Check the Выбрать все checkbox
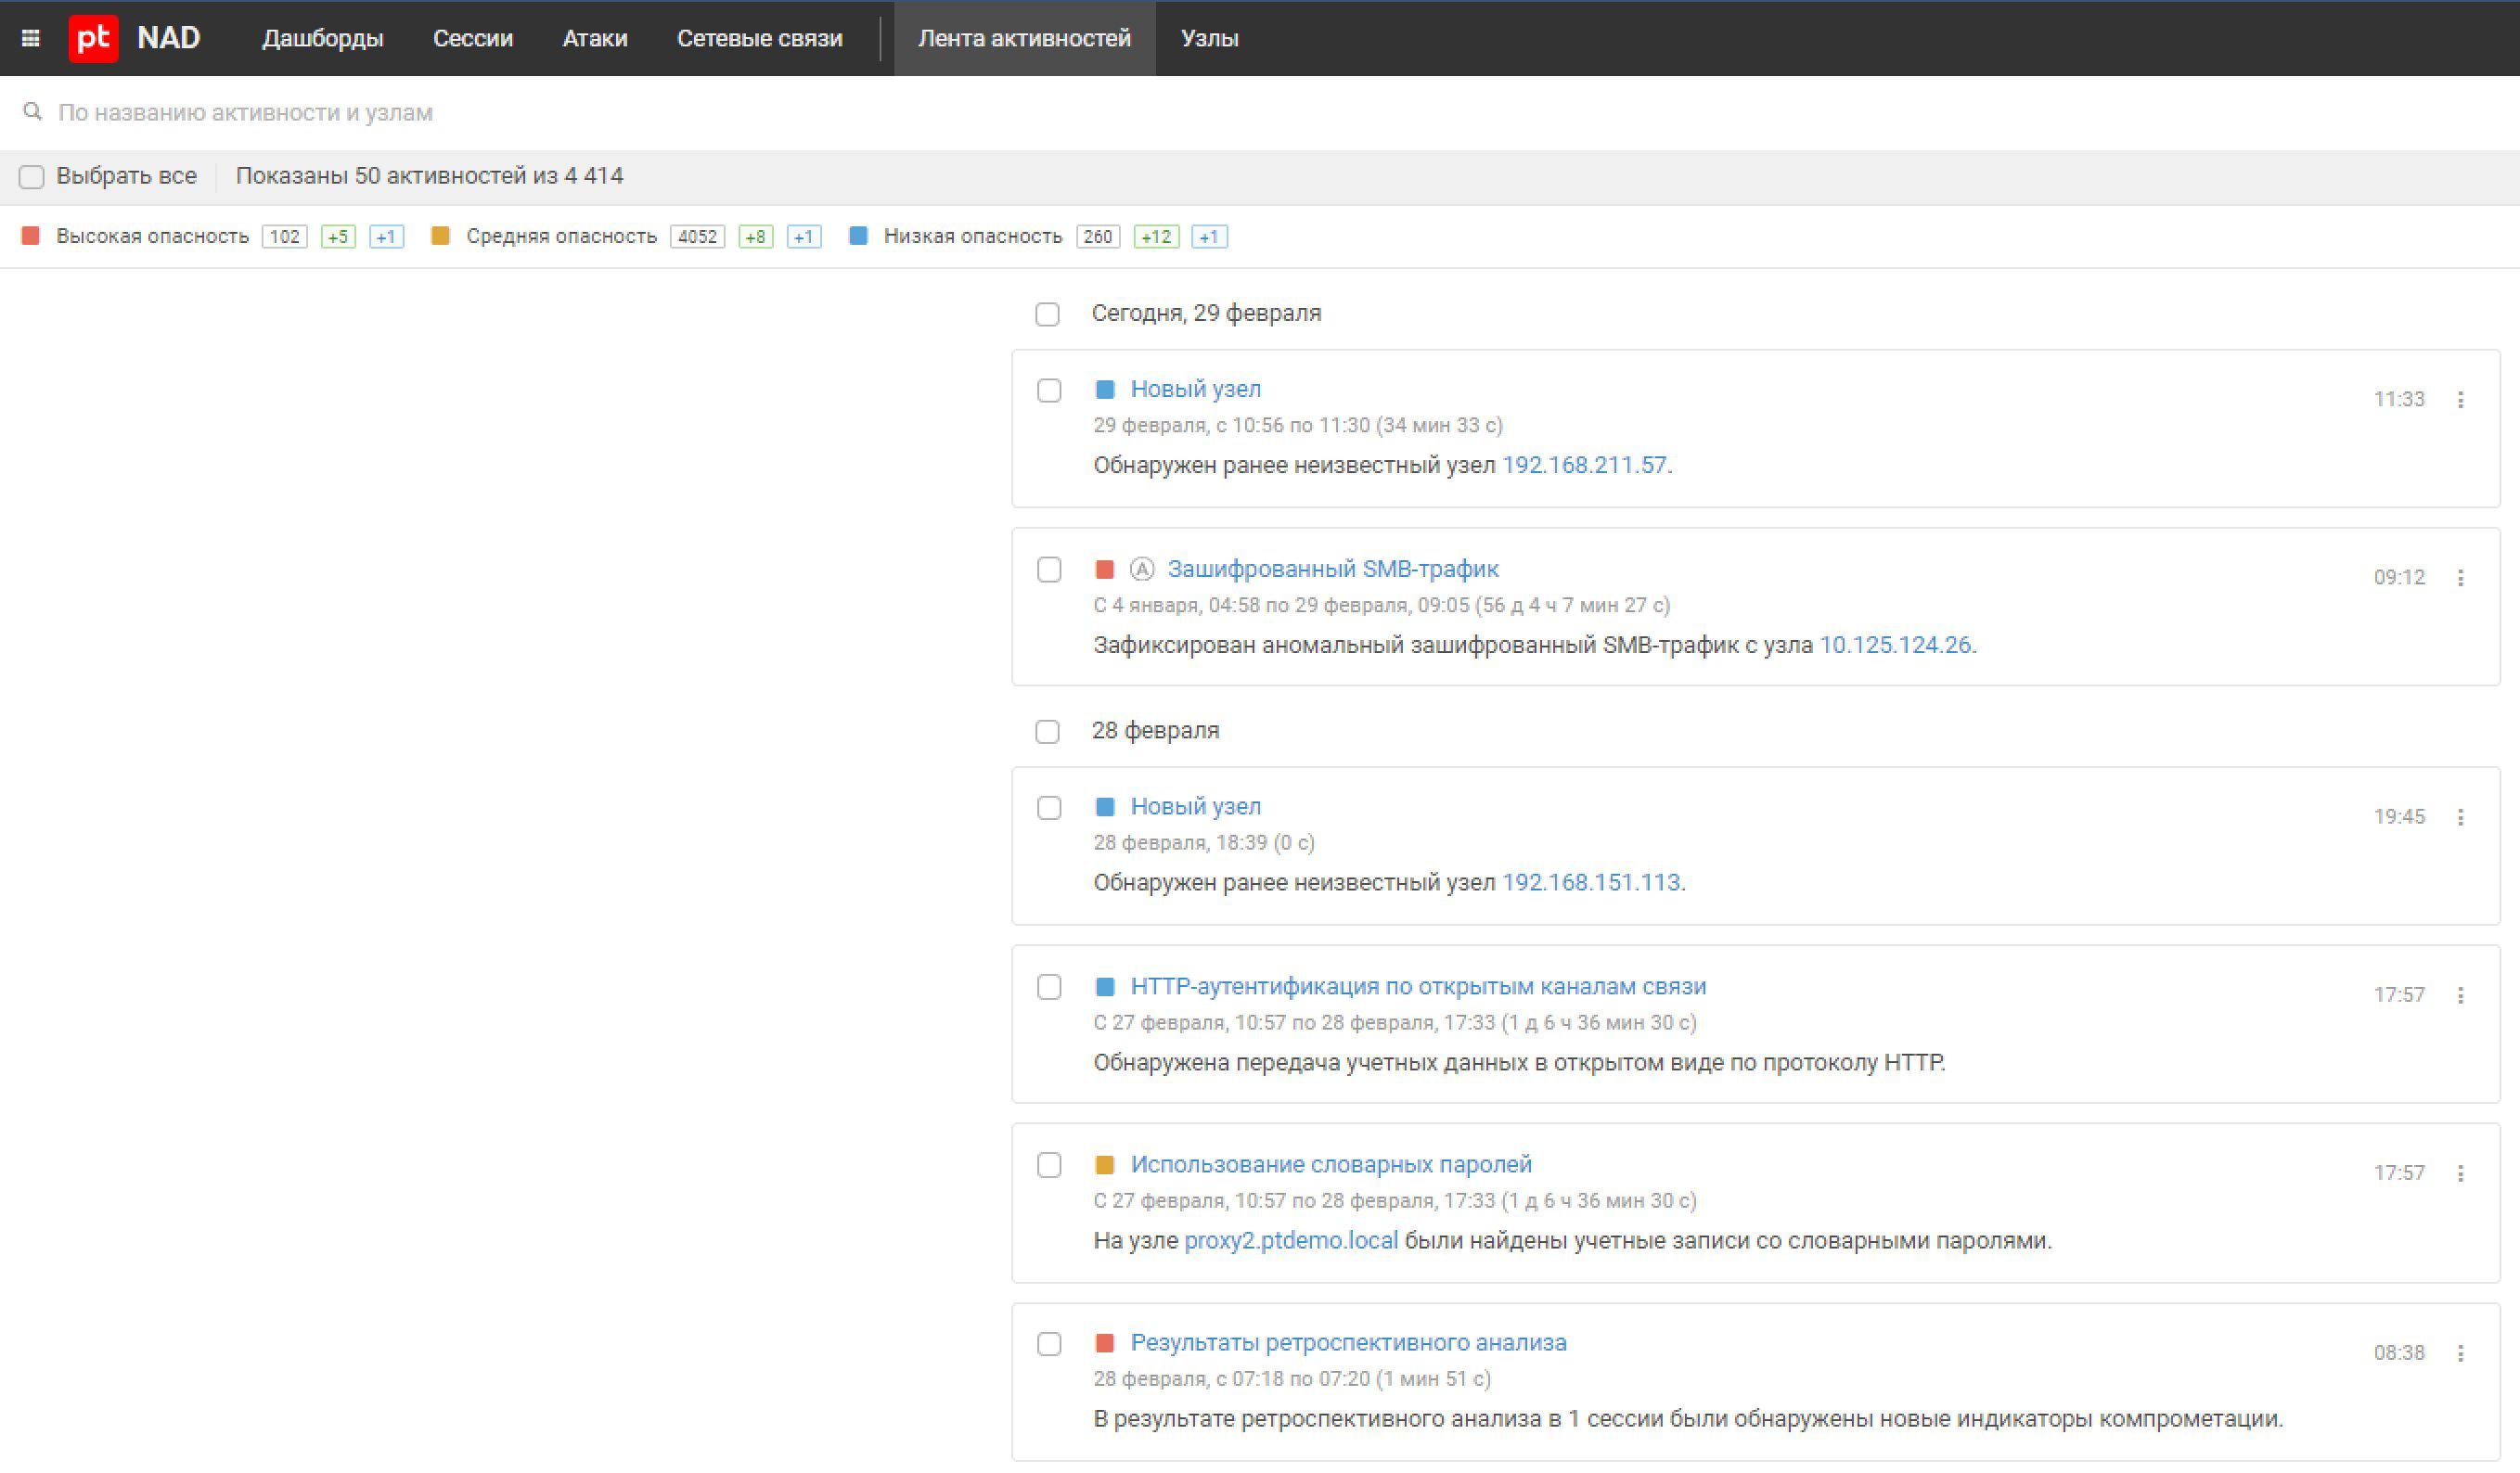2520x1473 pixels. coord(32,177)
